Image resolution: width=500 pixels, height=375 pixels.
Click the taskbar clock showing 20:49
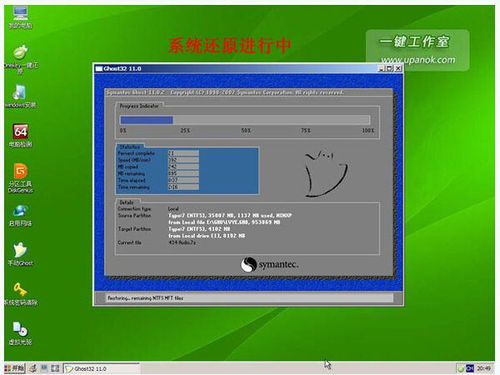(x=483, y=368)
